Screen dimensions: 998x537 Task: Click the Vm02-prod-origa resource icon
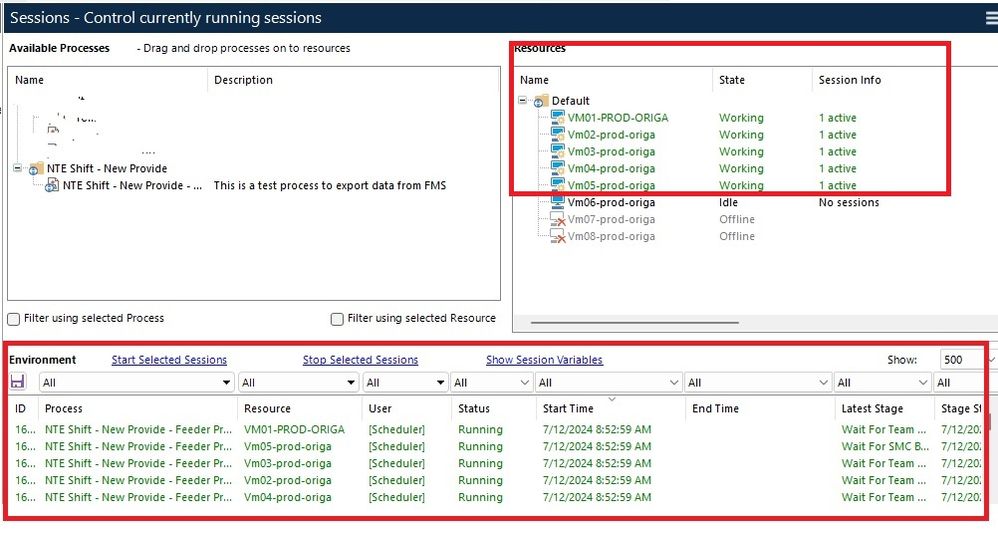(558, 134)
